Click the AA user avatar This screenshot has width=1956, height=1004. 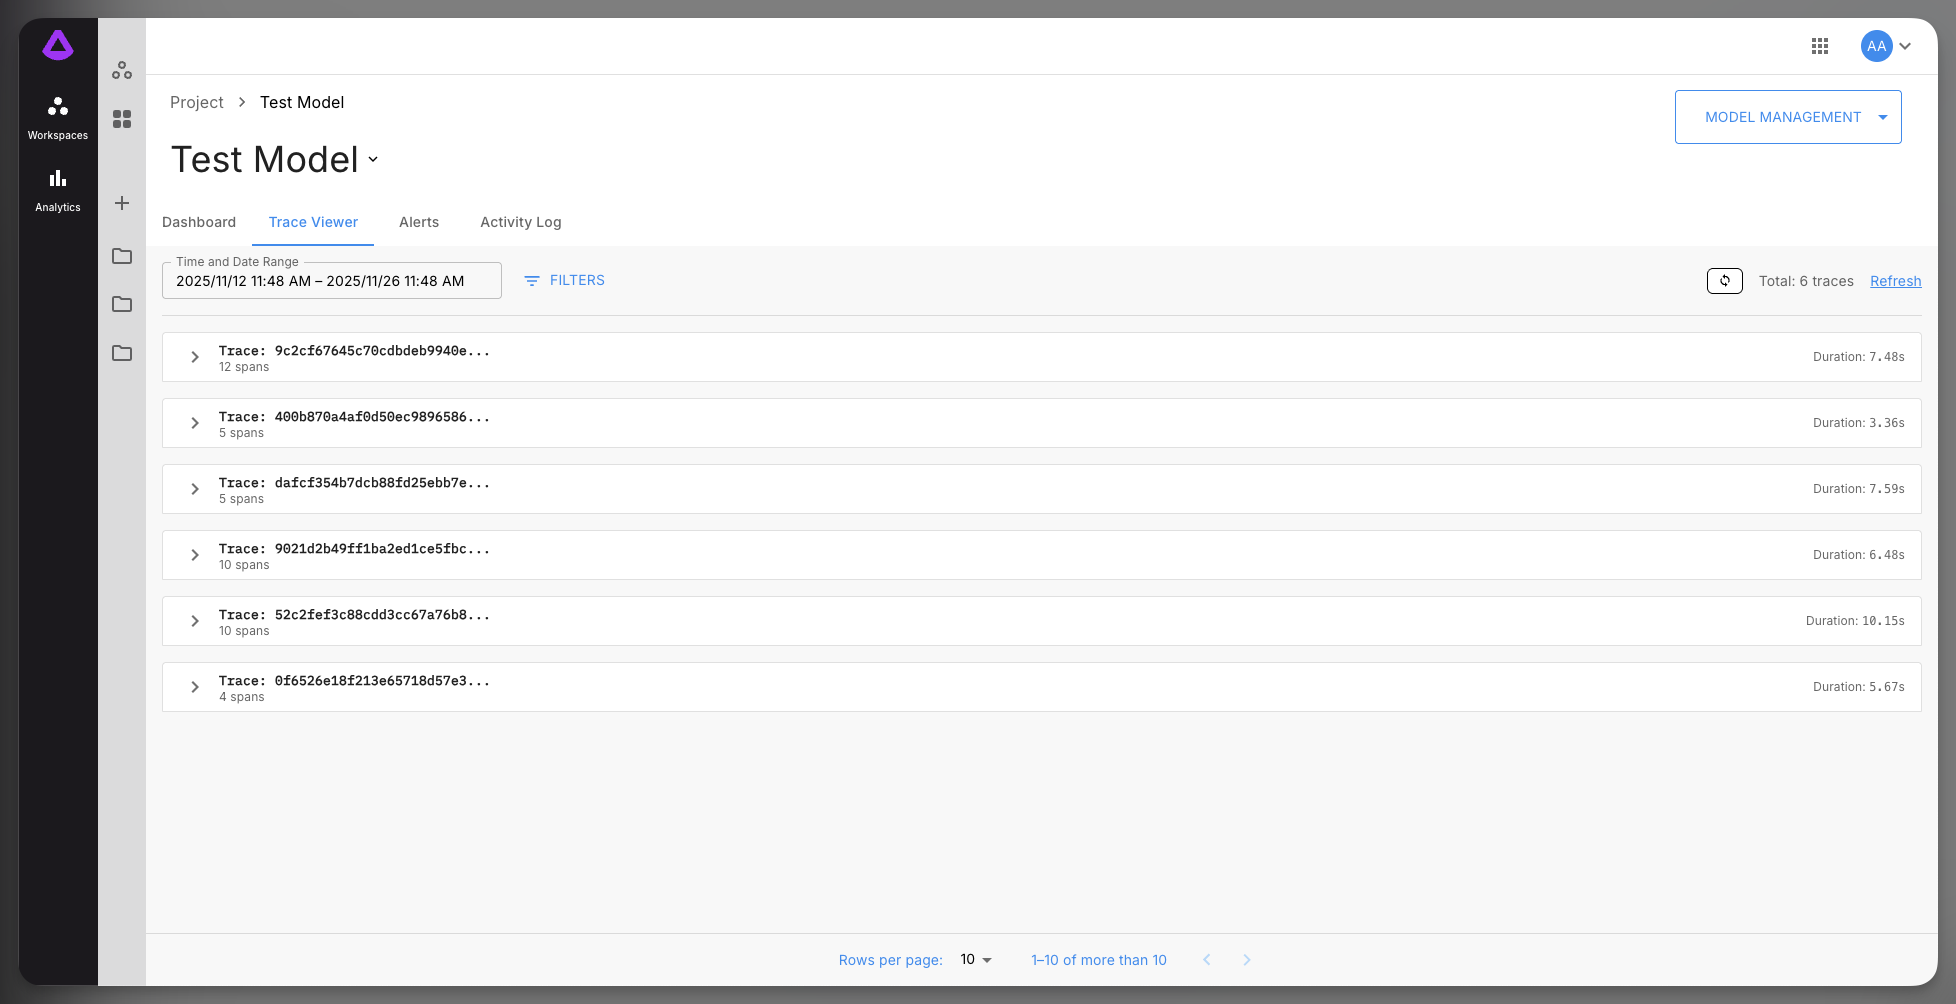tap(1877, 46)
